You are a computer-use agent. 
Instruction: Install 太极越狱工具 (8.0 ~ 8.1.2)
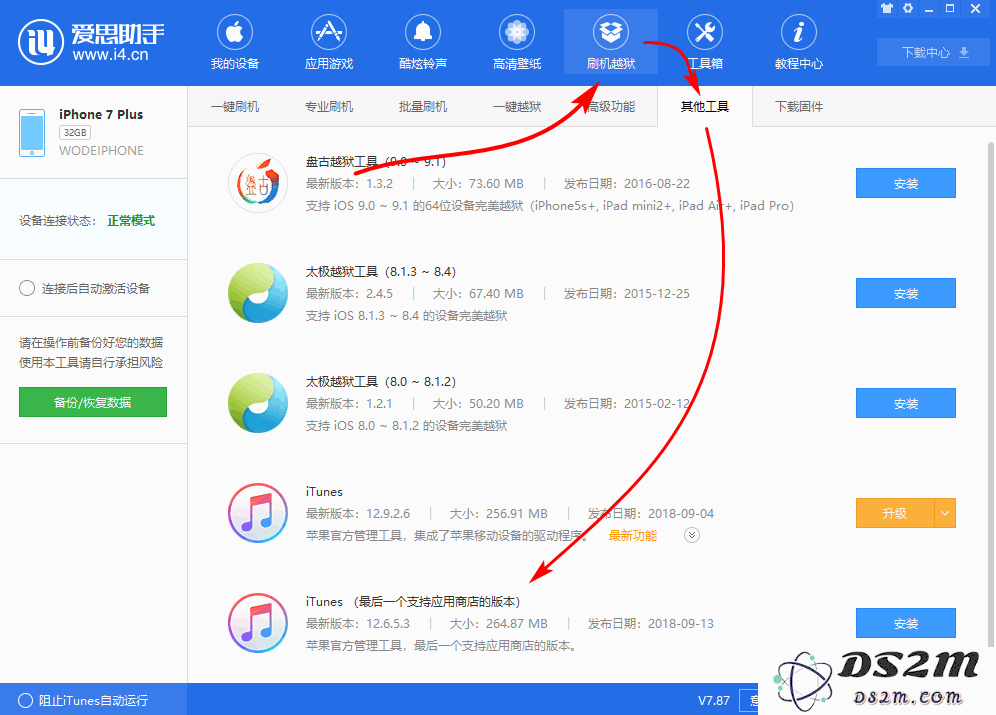pyautogui.click(x=906, y=403)
